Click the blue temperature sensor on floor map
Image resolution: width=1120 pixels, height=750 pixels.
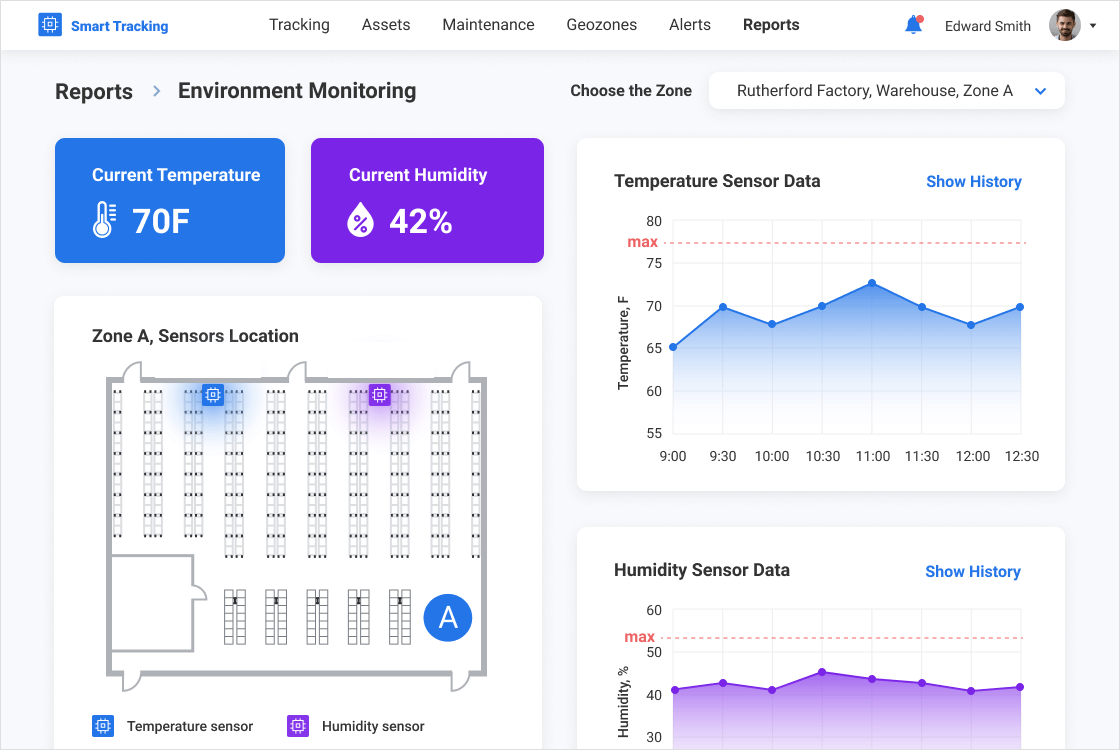coord(212,395)
